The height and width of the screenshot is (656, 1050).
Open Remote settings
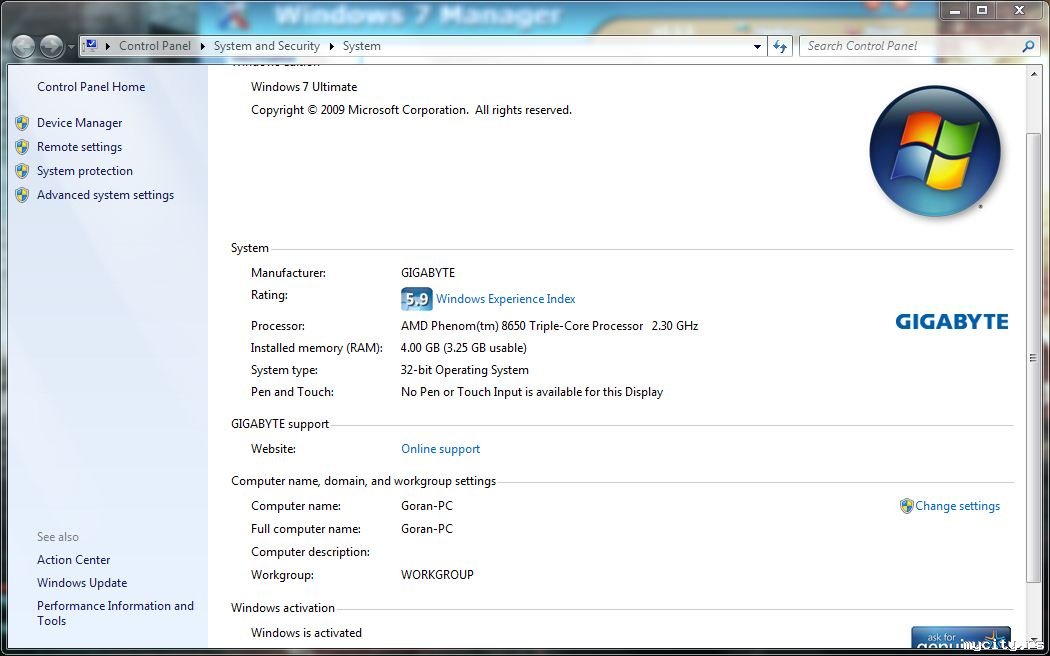tap(80, 147)
